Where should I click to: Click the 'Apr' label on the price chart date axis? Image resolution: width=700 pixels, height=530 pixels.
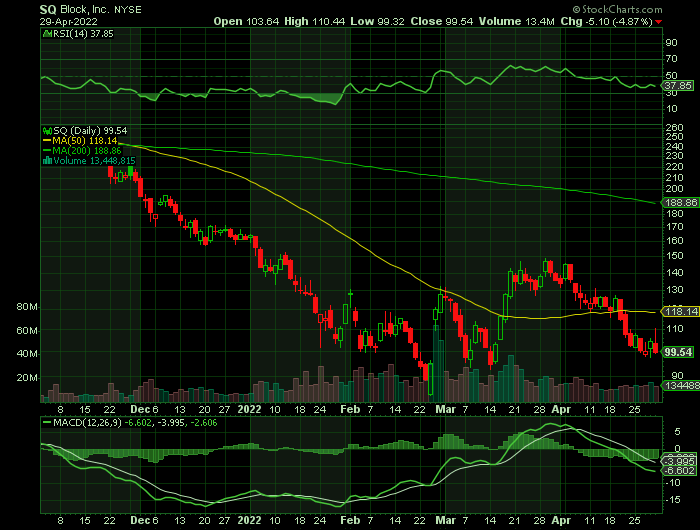click(x=561, y=409)
